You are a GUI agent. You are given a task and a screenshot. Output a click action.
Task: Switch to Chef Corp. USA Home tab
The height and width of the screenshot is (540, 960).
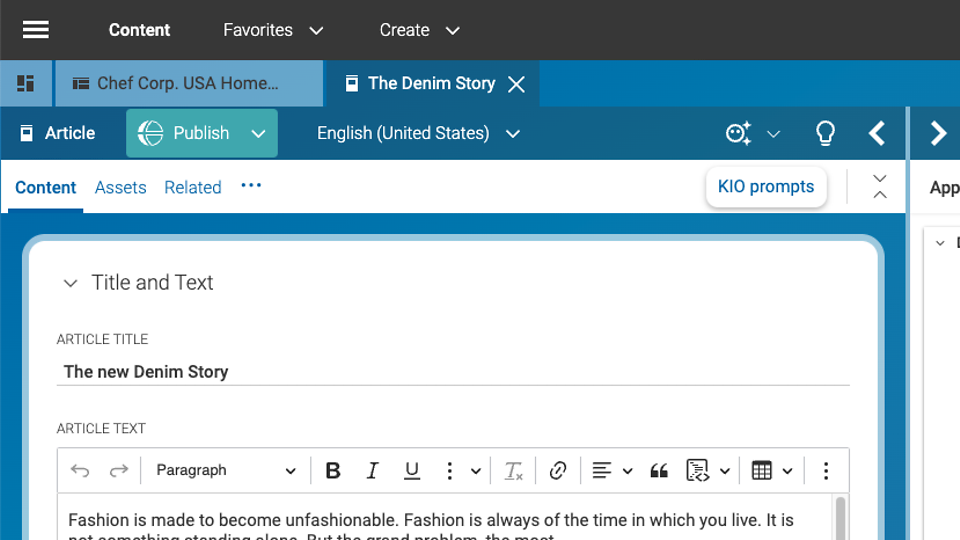click(189, 83)
